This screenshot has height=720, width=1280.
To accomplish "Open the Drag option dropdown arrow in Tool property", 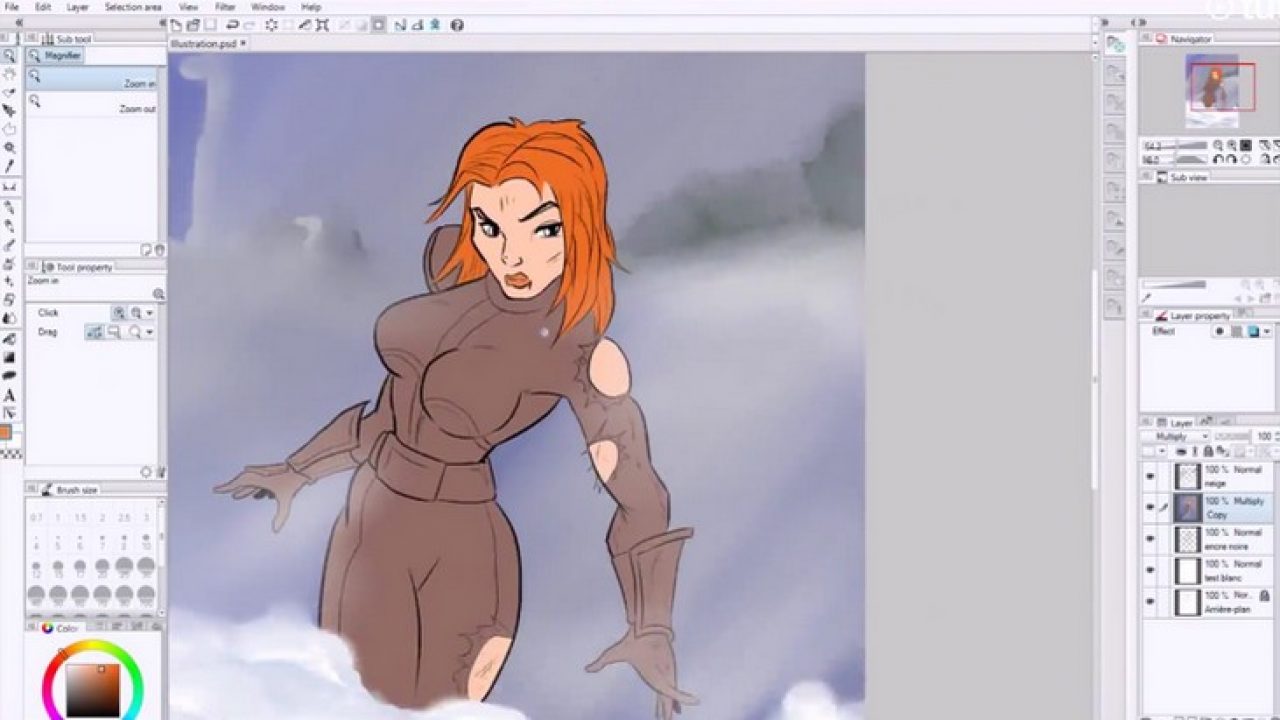I will tap(150, 332).
